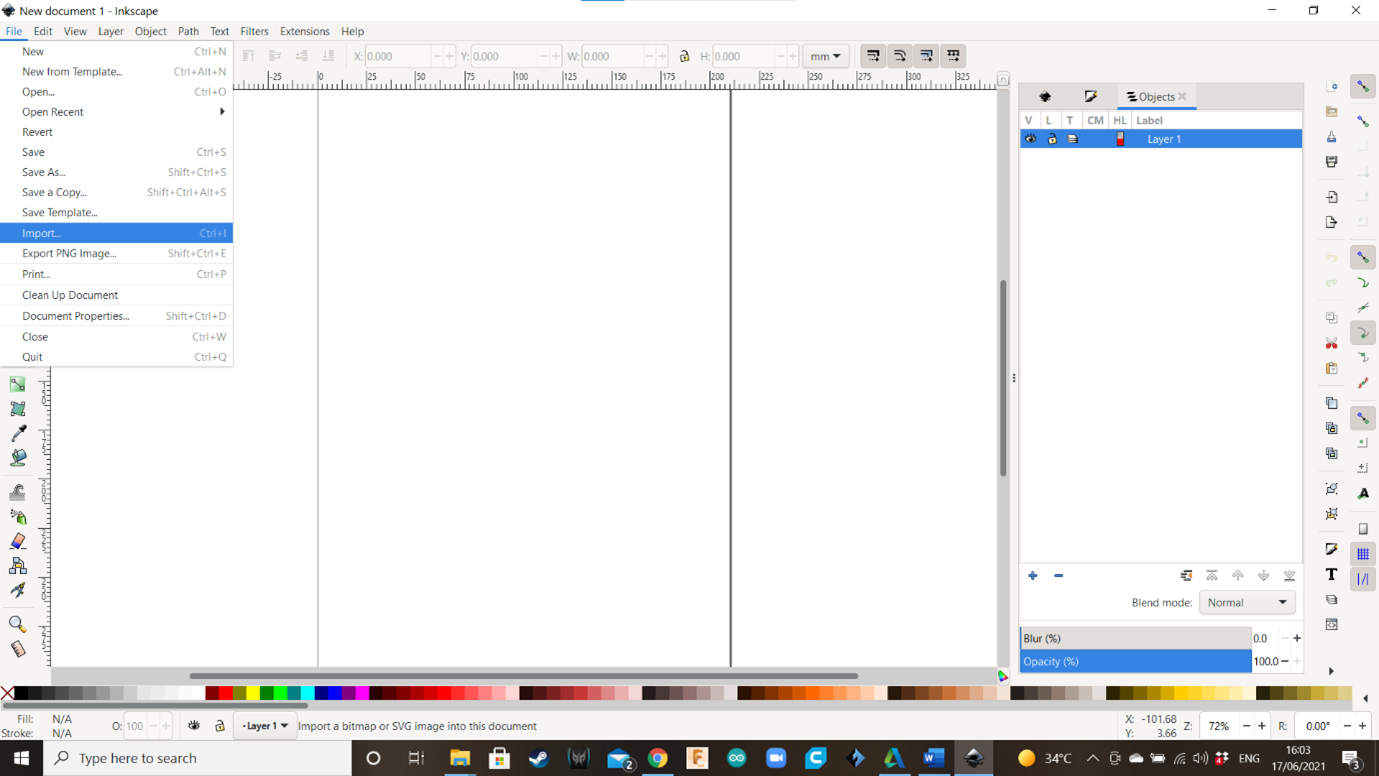1379x776 pixels.
Task: Choose Save As from the File menu
Action: (x=116, y=172)
